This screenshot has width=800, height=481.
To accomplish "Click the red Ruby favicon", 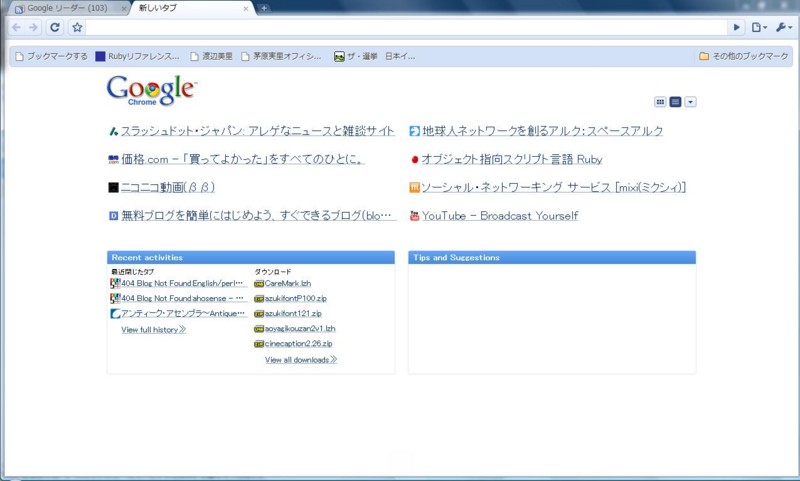I will click(x=414, y=160).
